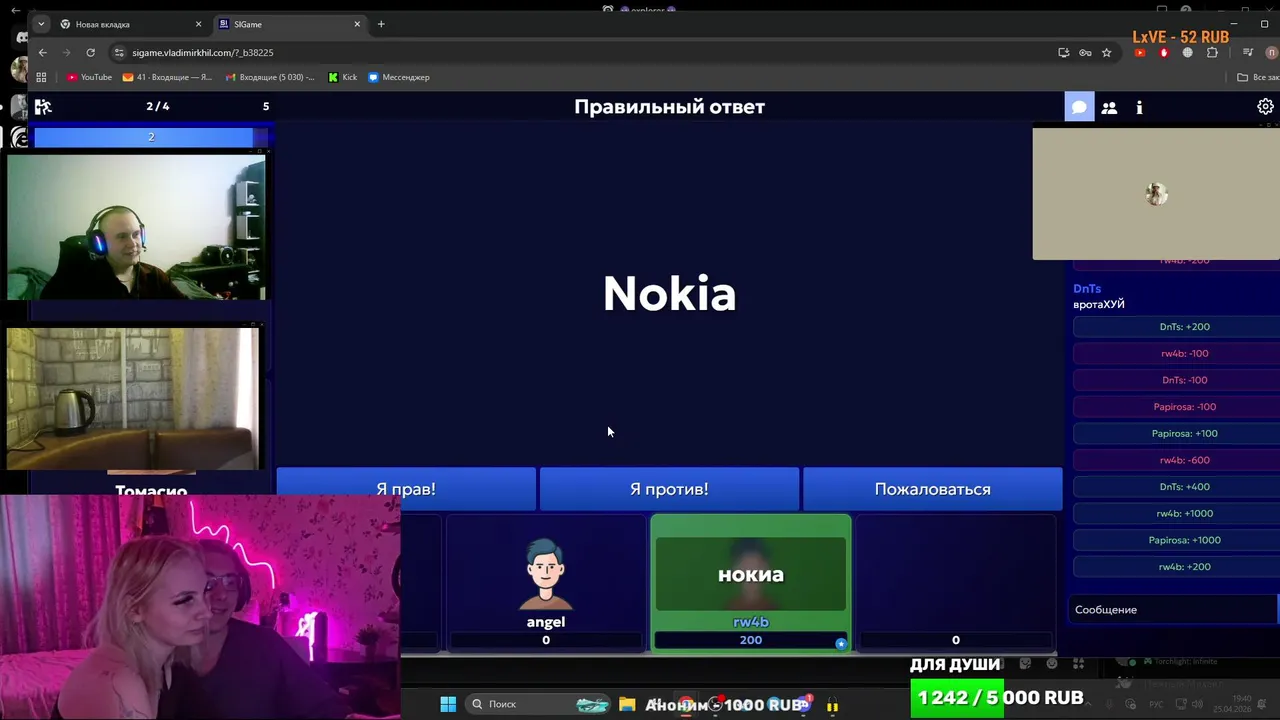Open a new browser tab
This screenshot has width=1280, height=720.
381,24
